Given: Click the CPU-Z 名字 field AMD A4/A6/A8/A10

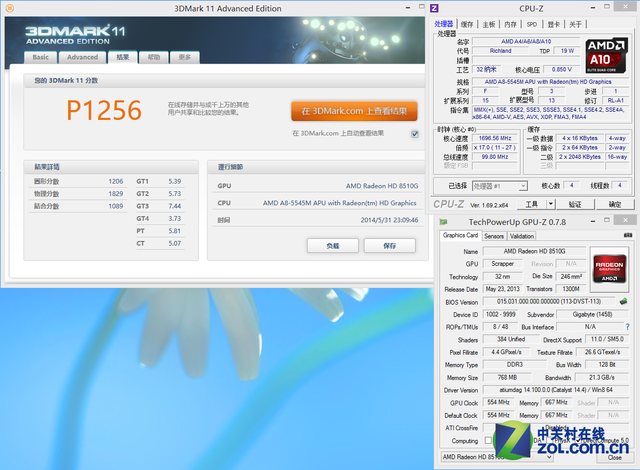Looking at the screenshot, I should pos(526,41).
